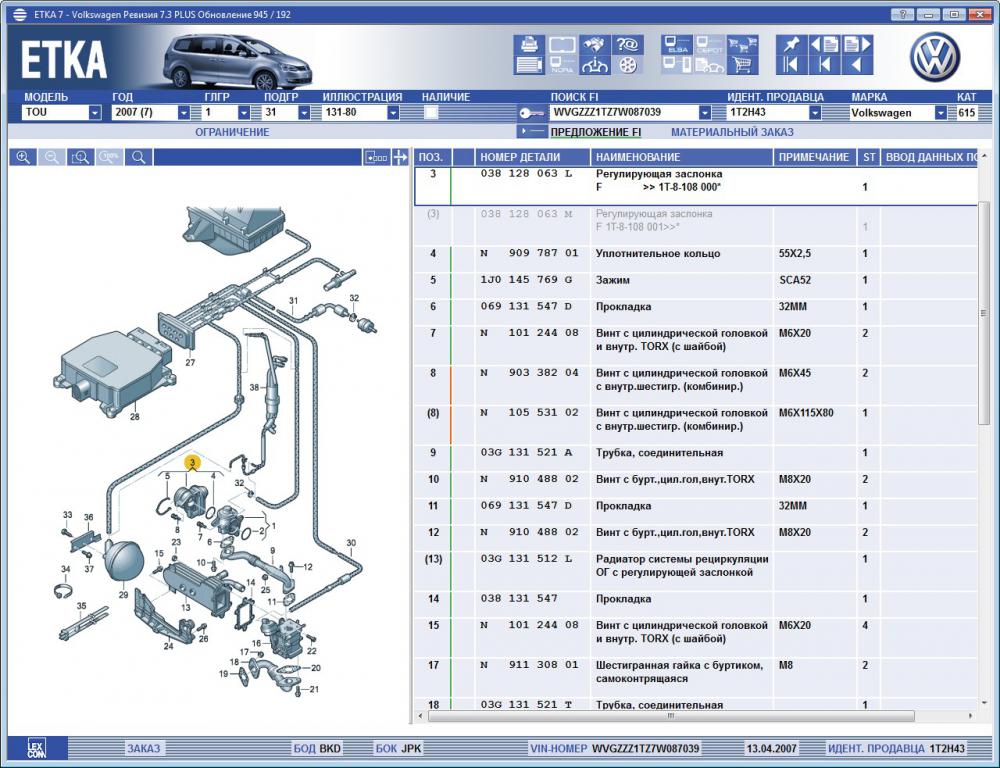This screenshot has height=768, width=1000.
Task: Open the NORA icon
Action: tap(562, 65)
